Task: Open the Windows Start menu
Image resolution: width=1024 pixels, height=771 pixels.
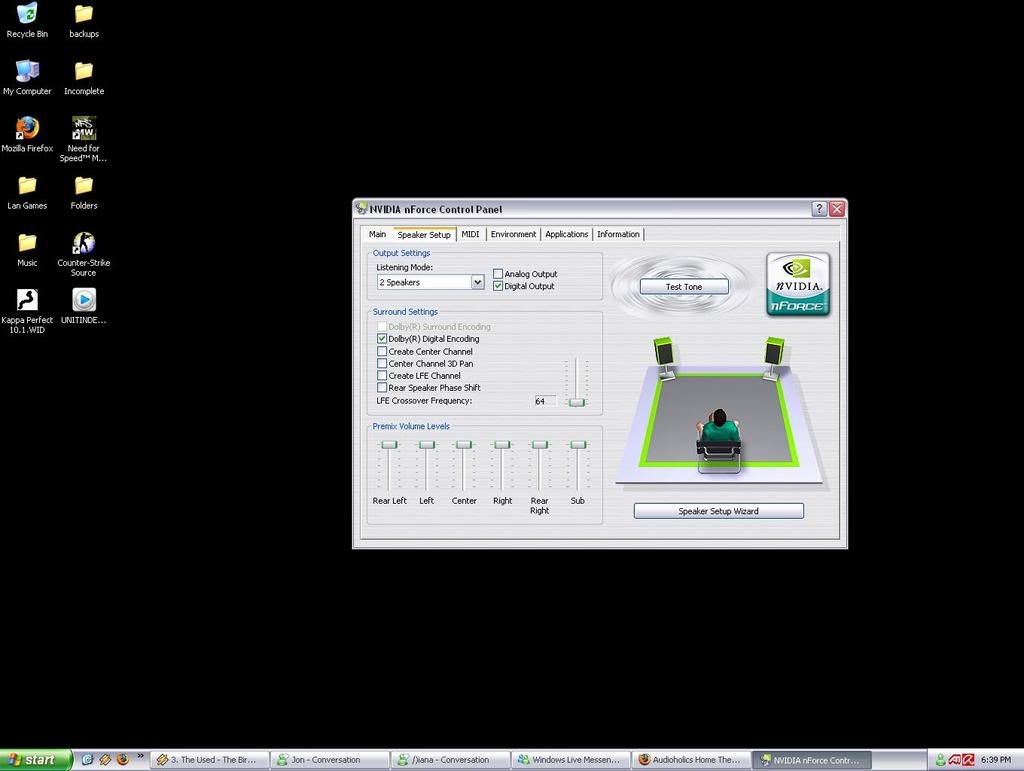Action: pos(35,760)
